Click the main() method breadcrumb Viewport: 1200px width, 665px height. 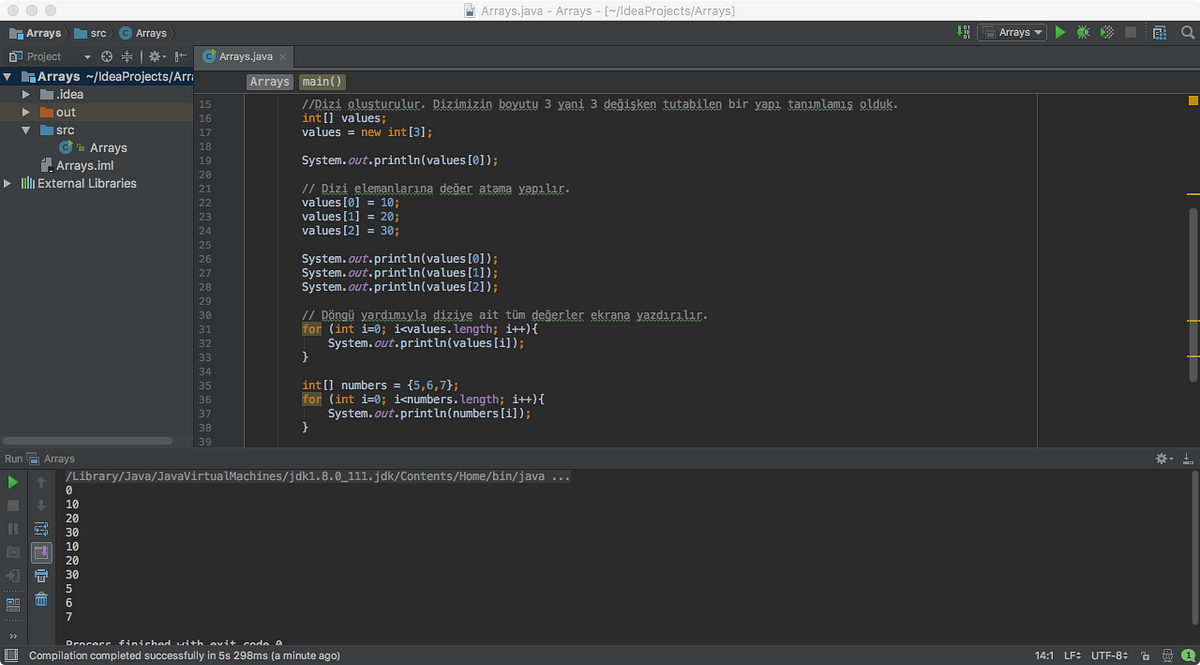[x=323, y=82]
